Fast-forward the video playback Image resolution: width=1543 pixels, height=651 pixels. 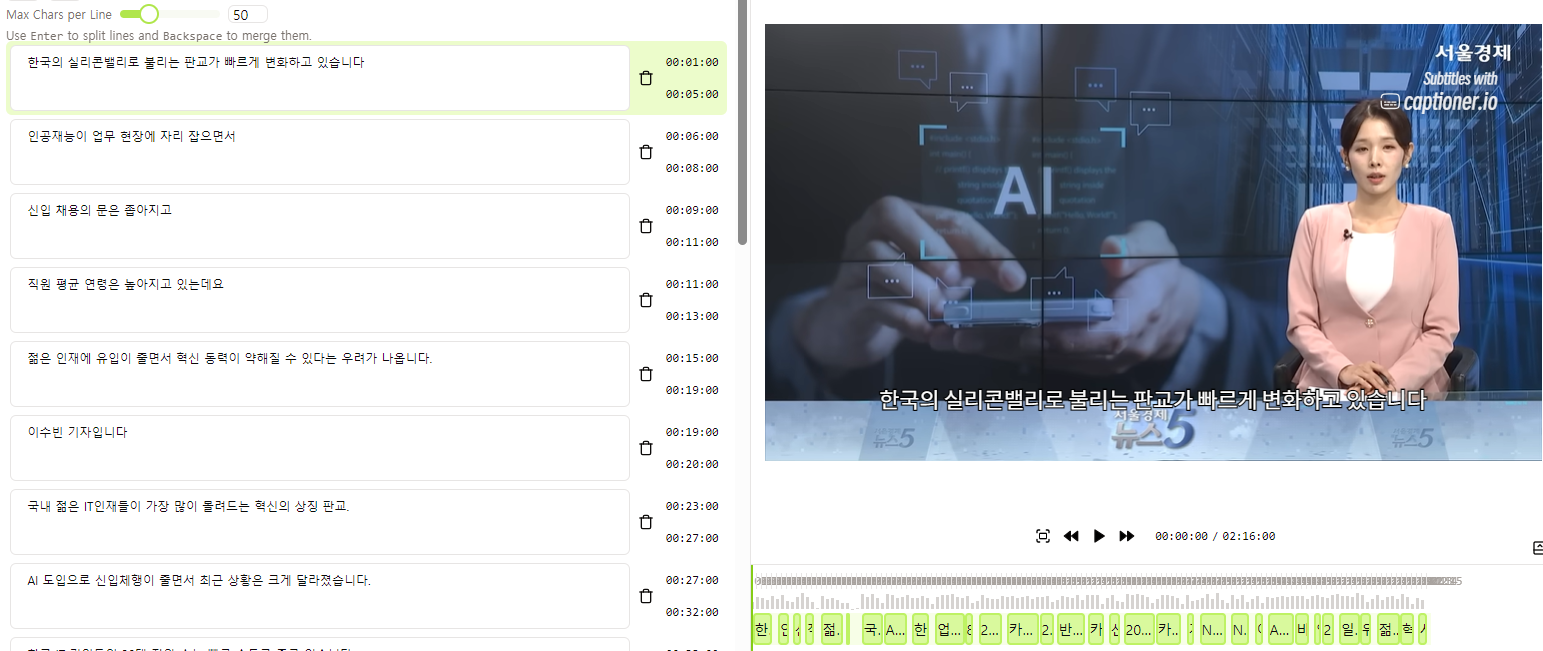[x=1127, y=536]
